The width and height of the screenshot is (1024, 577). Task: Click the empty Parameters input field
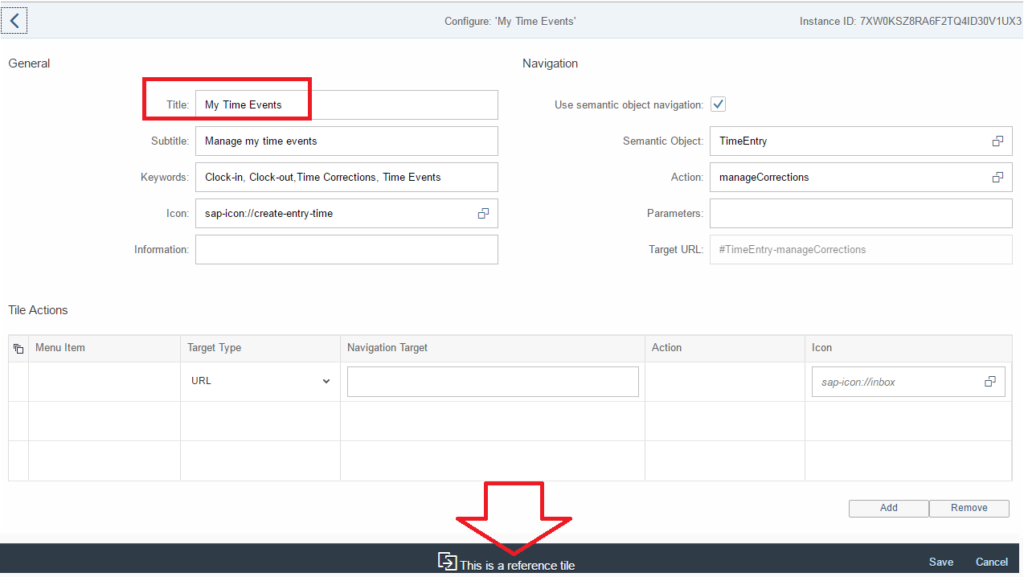click(x=861, y=213)
